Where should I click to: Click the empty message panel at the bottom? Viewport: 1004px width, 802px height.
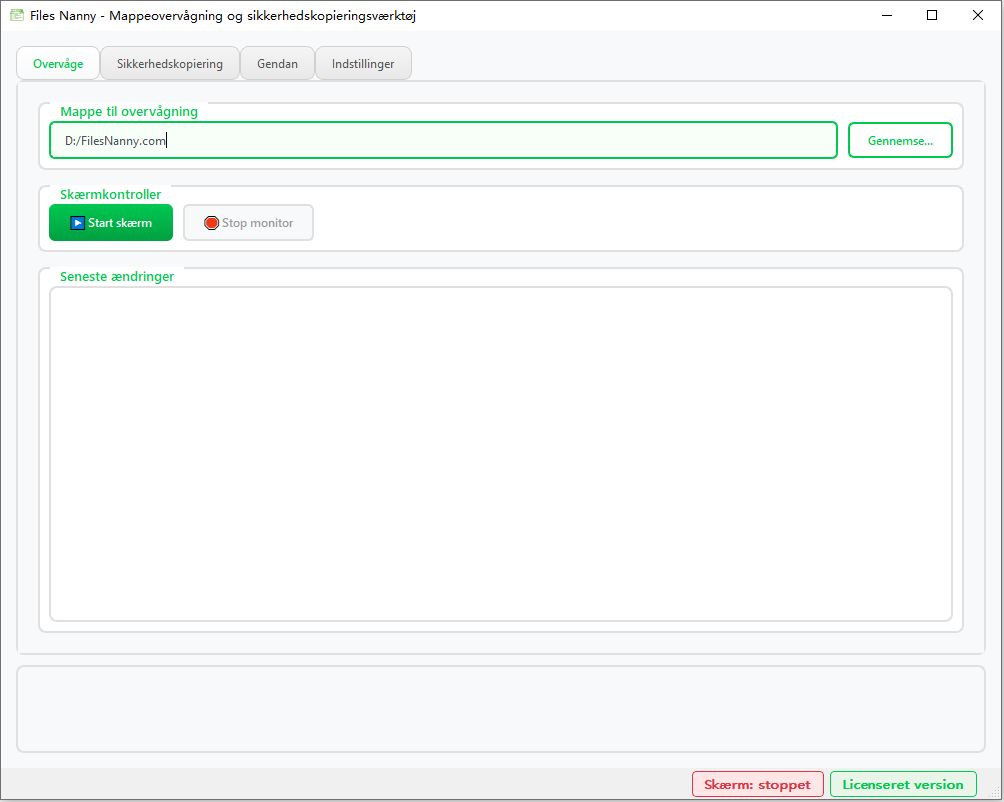[500, 708]
